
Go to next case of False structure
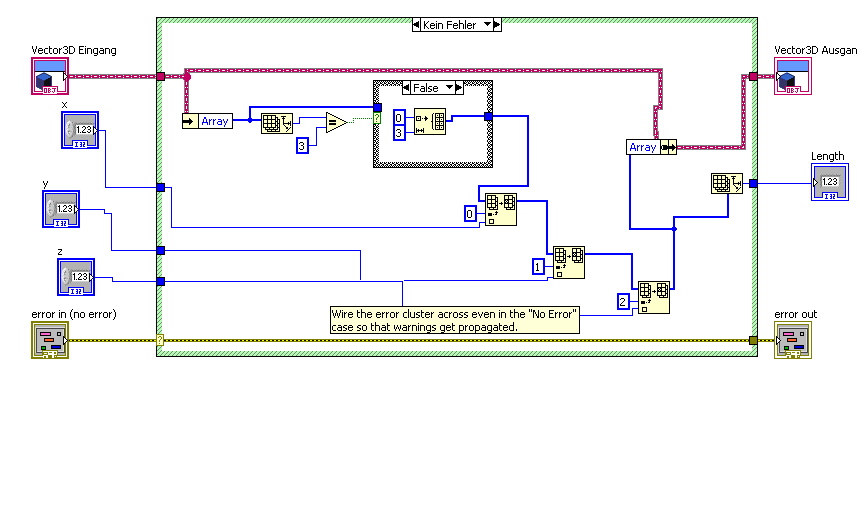(459, 88)
